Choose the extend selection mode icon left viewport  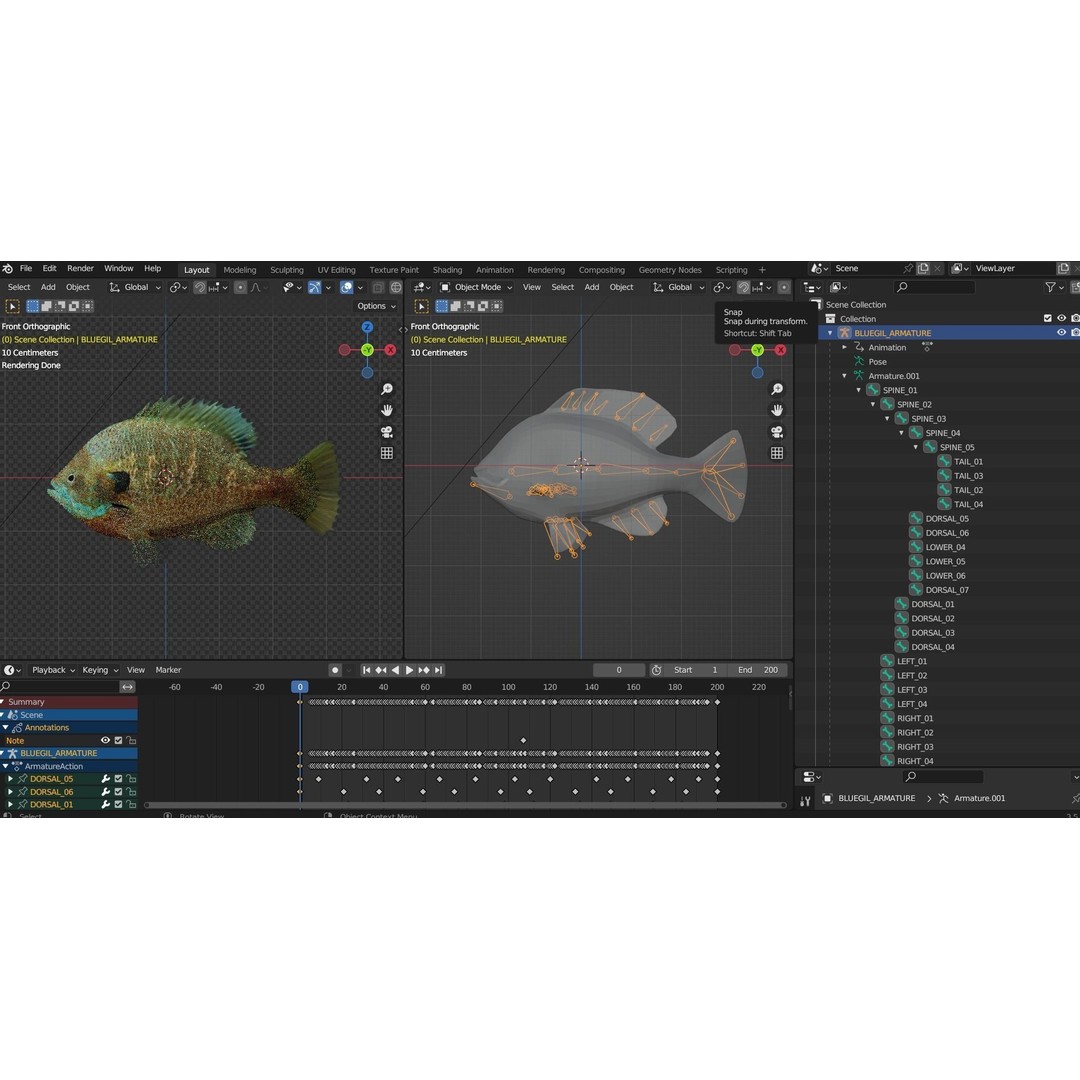tap(47, 307)
